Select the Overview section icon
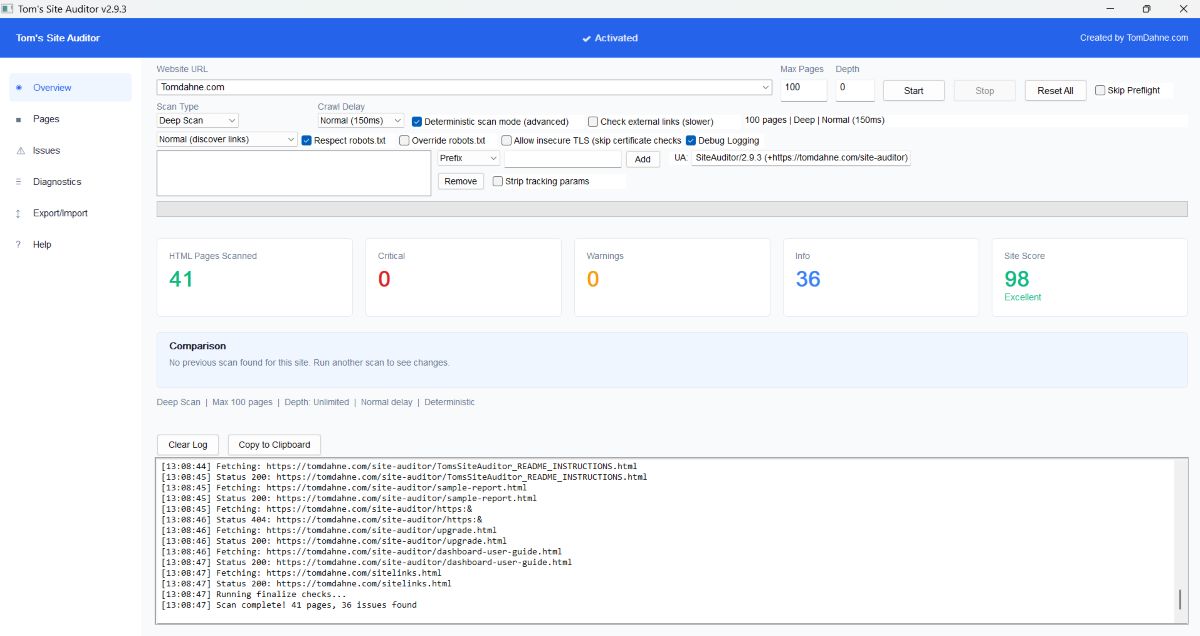 point(18,87)
